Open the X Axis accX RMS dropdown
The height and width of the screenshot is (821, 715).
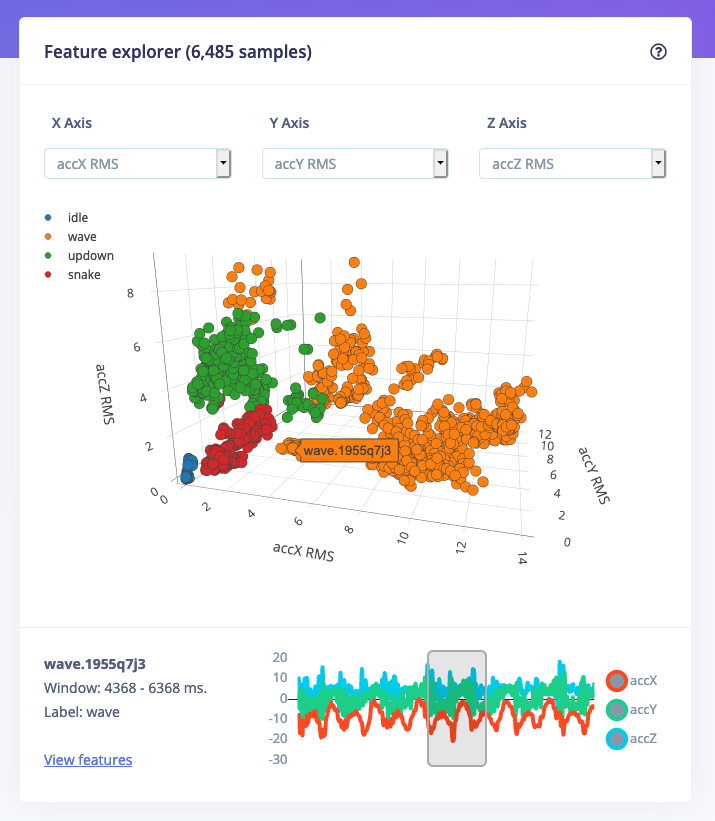tap(138, 164)
